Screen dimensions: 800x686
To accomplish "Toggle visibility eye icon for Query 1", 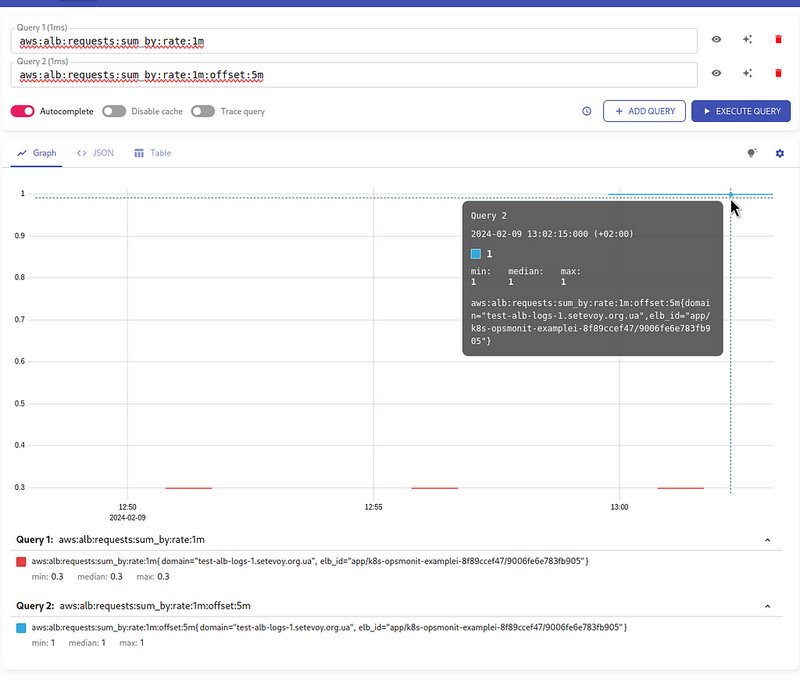I will pyautogui.click(x=716, y=40).
